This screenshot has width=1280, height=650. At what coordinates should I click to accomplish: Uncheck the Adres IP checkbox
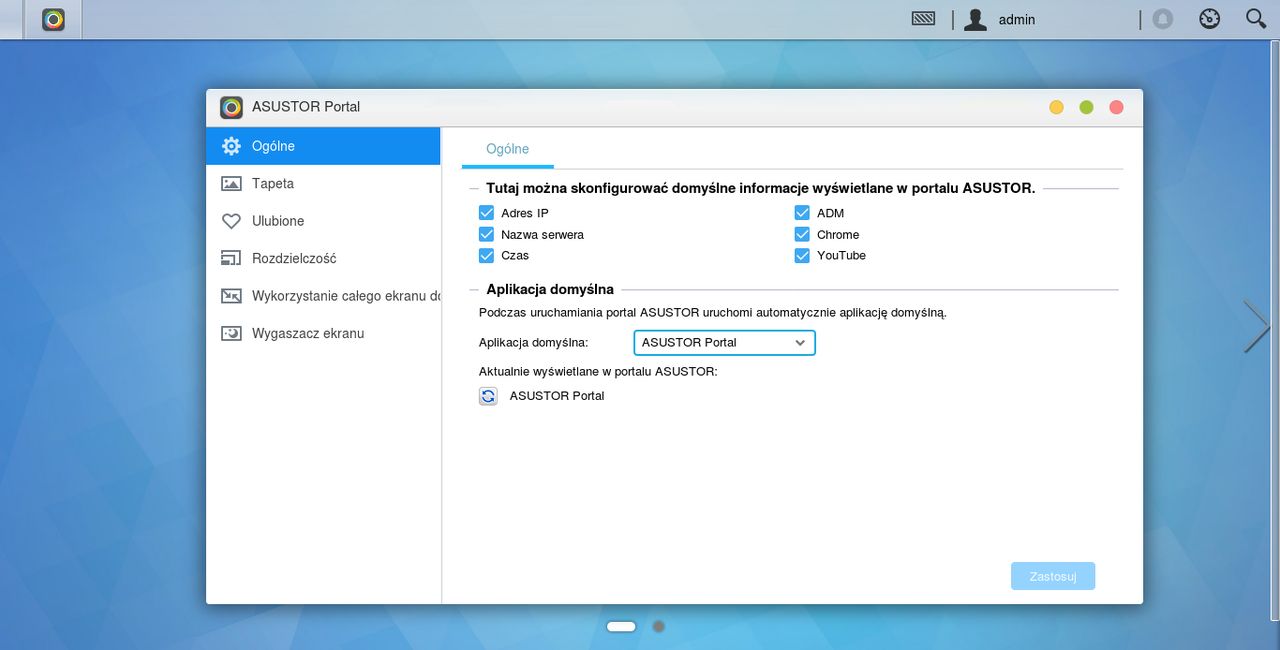click(x=486, y=213)
